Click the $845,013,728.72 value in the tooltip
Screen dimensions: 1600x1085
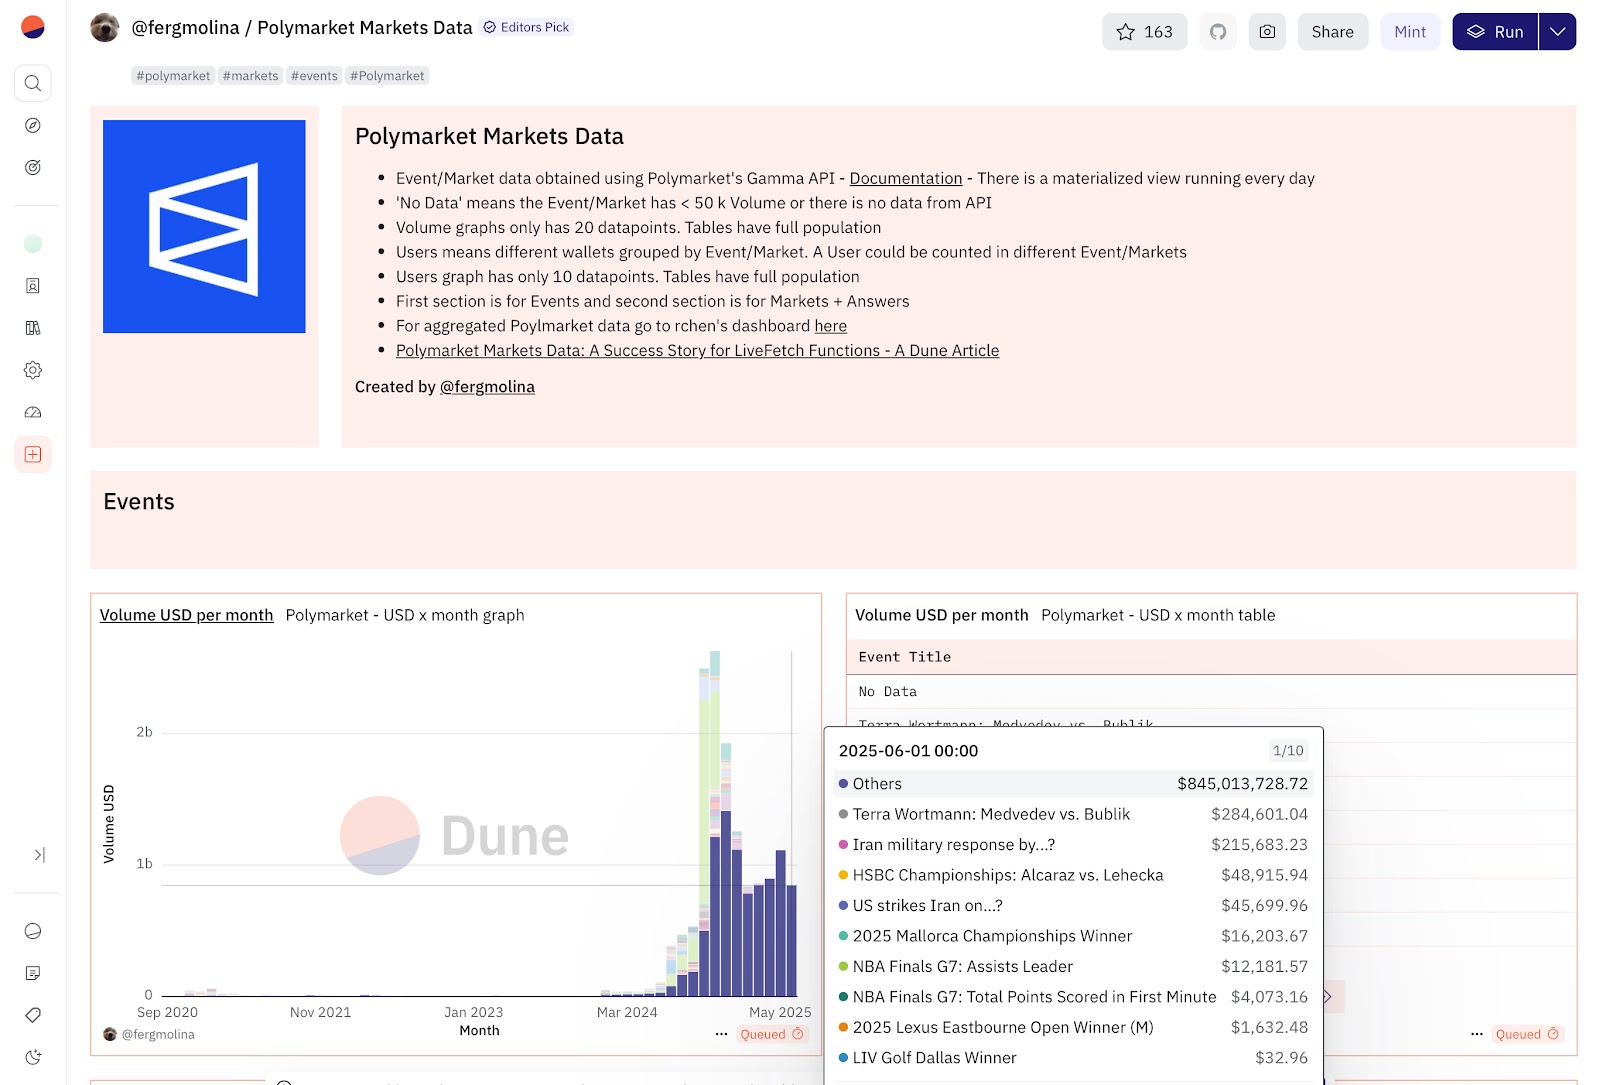click(x=1242, y=784)
